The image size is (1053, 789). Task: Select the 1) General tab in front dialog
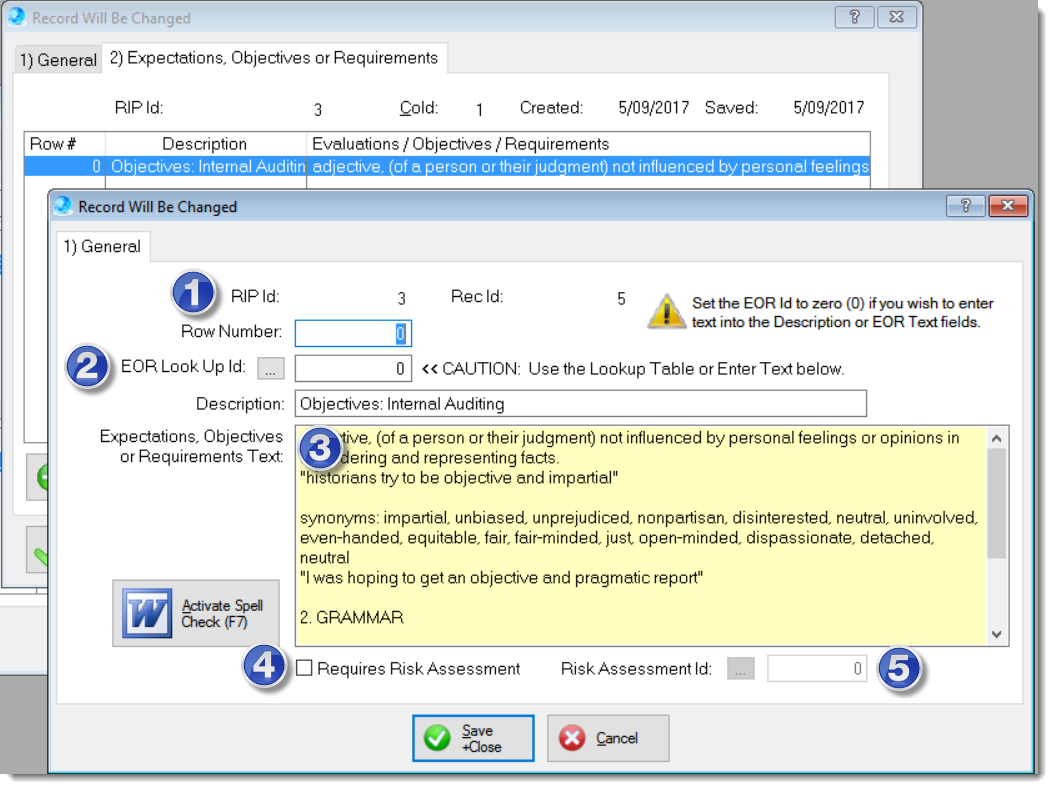[102, 246]
